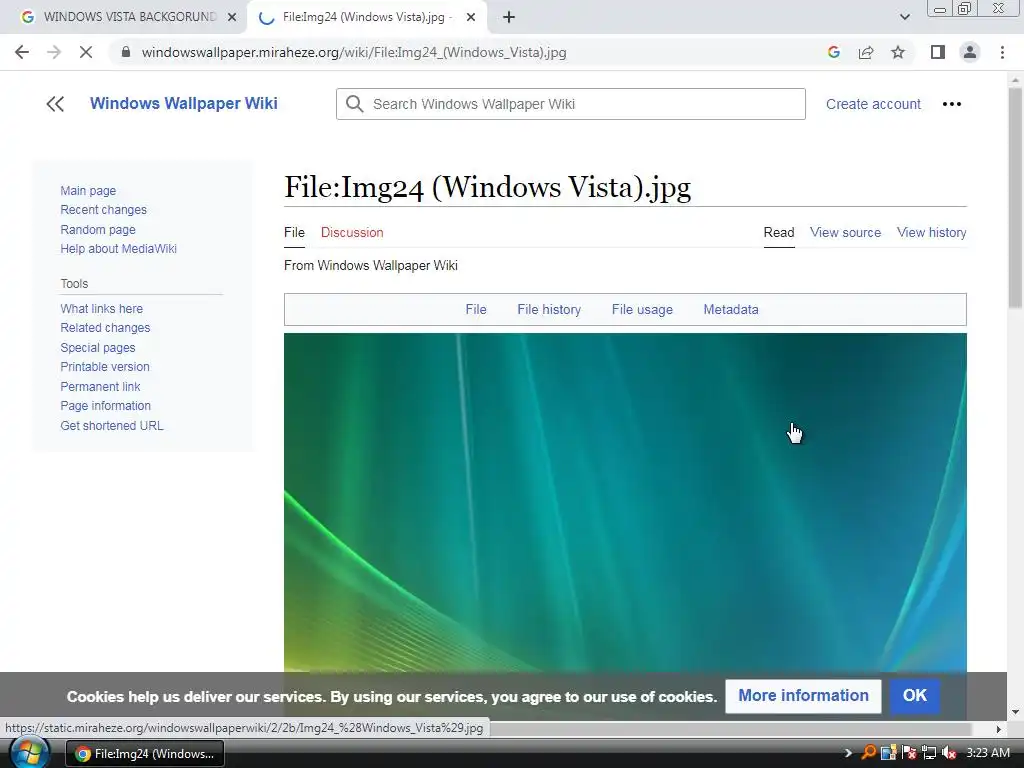Open Main page link
The height and width of the screenshot is (768, 1024).
pos(88,191)
